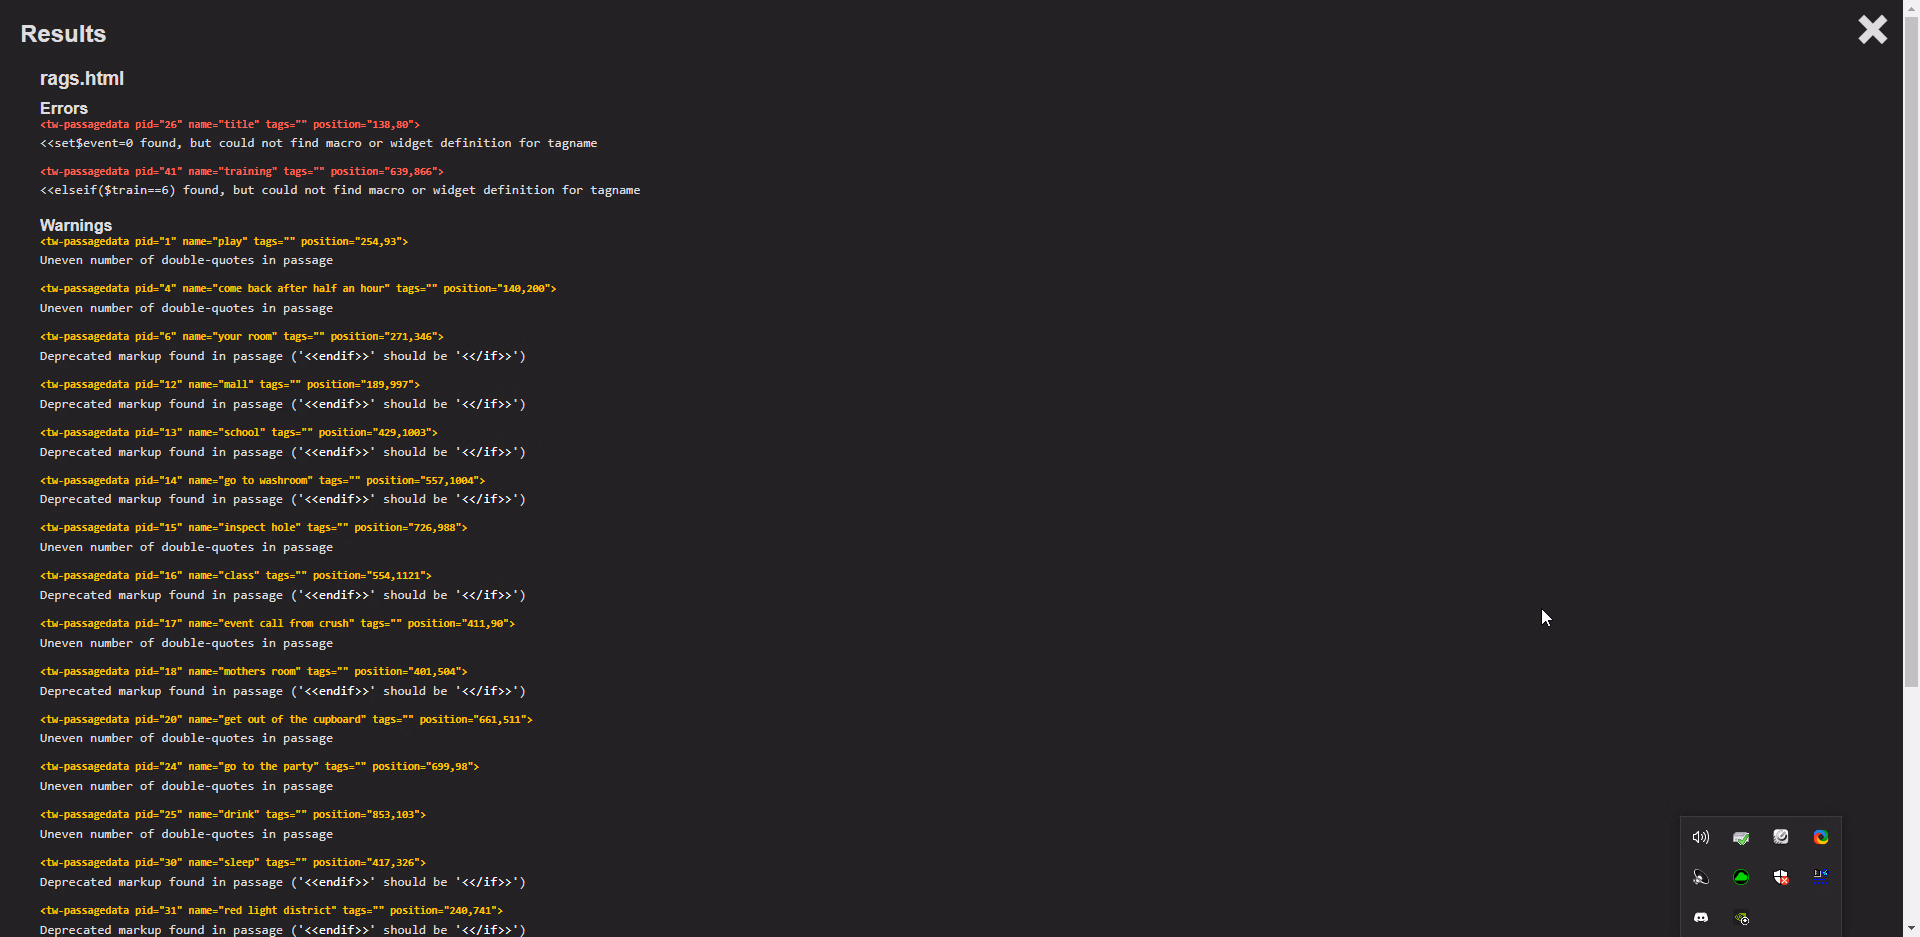Click the '<<elseif($train==6) found' error message

(x=340, y=190)
